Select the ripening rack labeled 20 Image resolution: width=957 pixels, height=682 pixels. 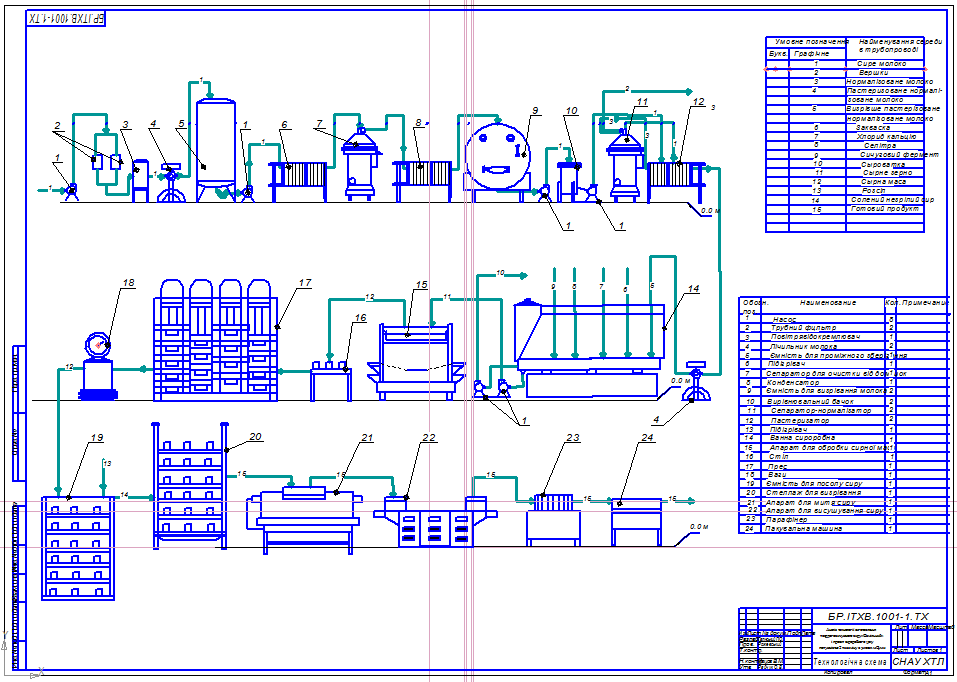click(x=190, y=484)
